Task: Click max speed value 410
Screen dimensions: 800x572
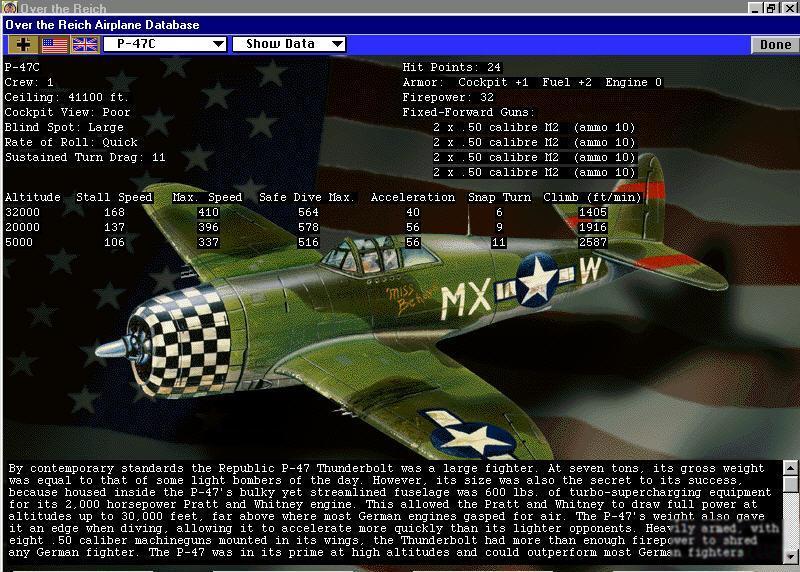Action: 208,212
